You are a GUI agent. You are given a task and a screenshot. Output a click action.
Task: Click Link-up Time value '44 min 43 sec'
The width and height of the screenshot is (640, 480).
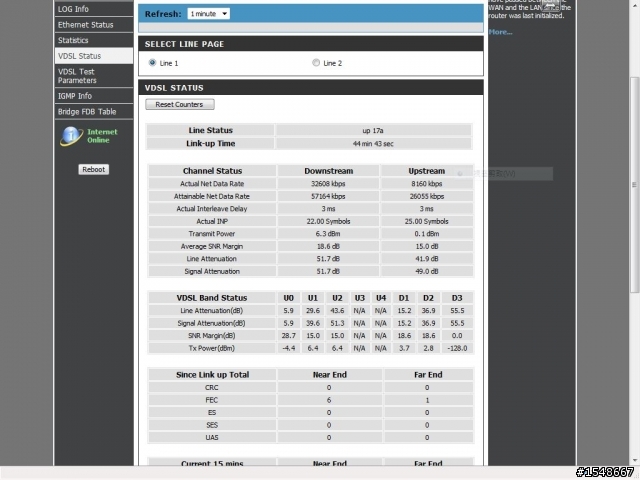pos(373,144)
